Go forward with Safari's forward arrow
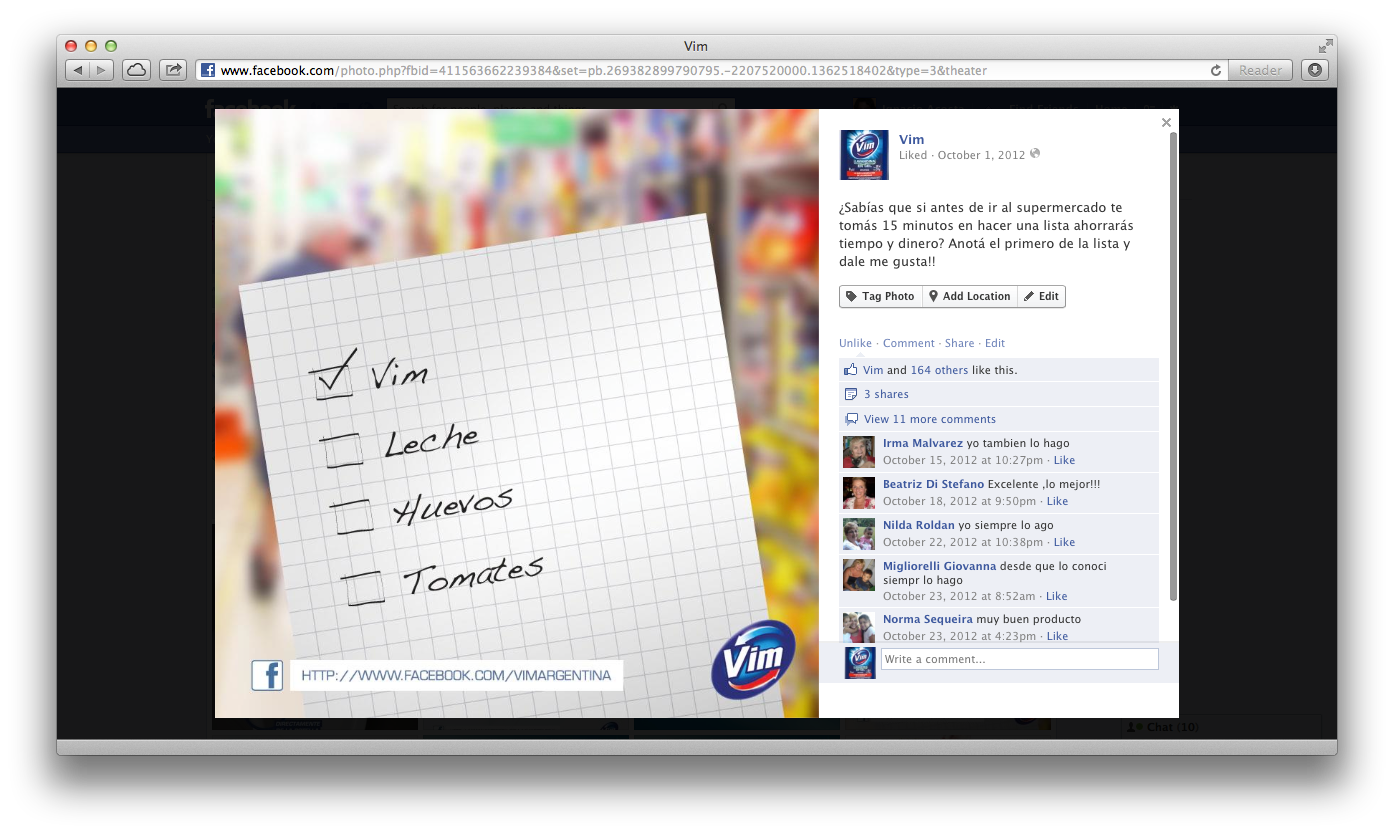 click(x=103, y=70)
